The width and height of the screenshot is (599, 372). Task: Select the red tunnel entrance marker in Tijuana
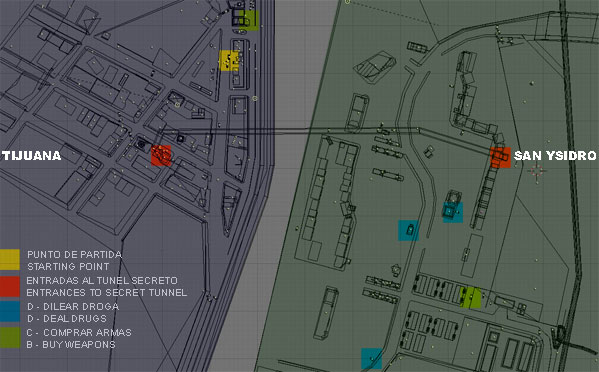(161, 155)
